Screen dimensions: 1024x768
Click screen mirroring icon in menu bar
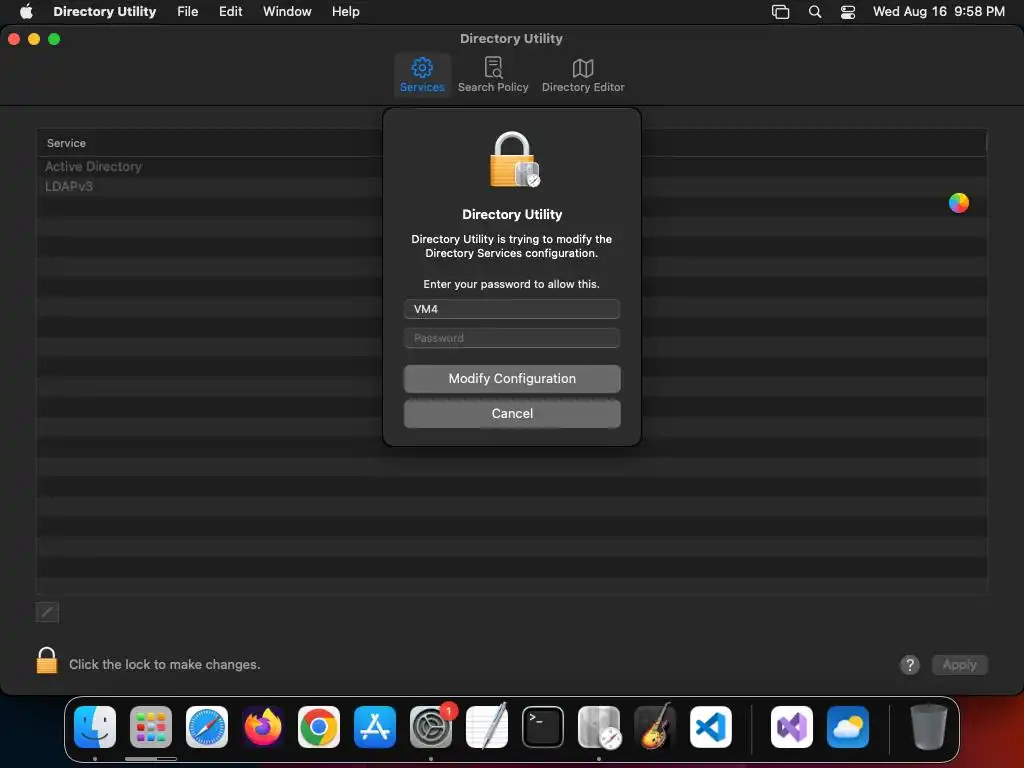780,12
